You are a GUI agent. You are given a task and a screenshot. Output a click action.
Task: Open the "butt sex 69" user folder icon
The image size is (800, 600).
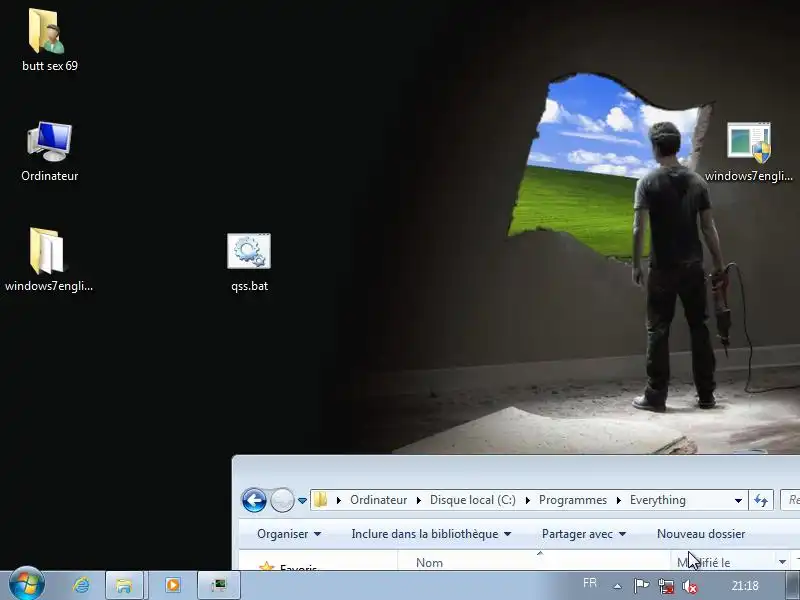[x=49, y=40]
